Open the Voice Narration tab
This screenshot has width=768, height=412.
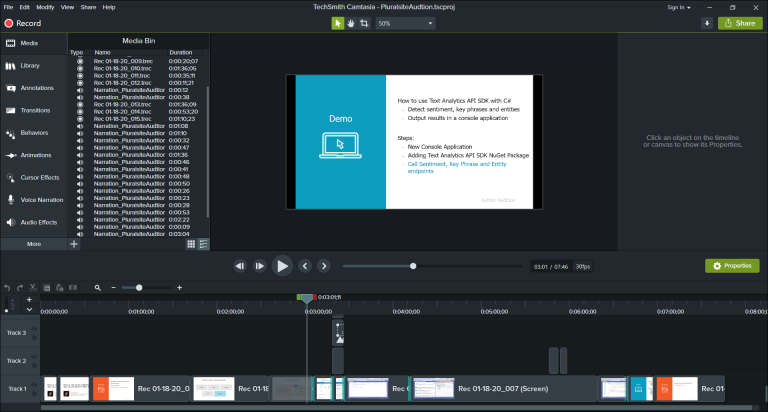(x=33, y=200)
